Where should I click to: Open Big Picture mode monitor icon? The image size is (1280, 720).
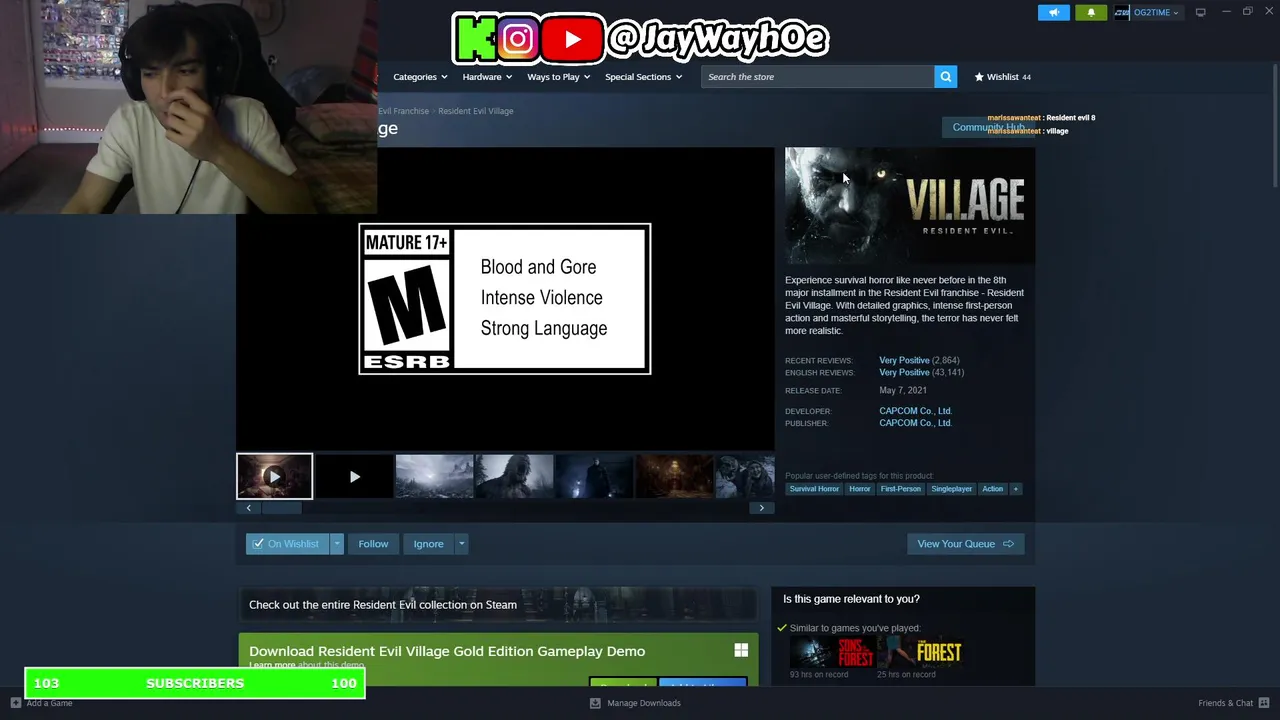[x=1200, y=12]
